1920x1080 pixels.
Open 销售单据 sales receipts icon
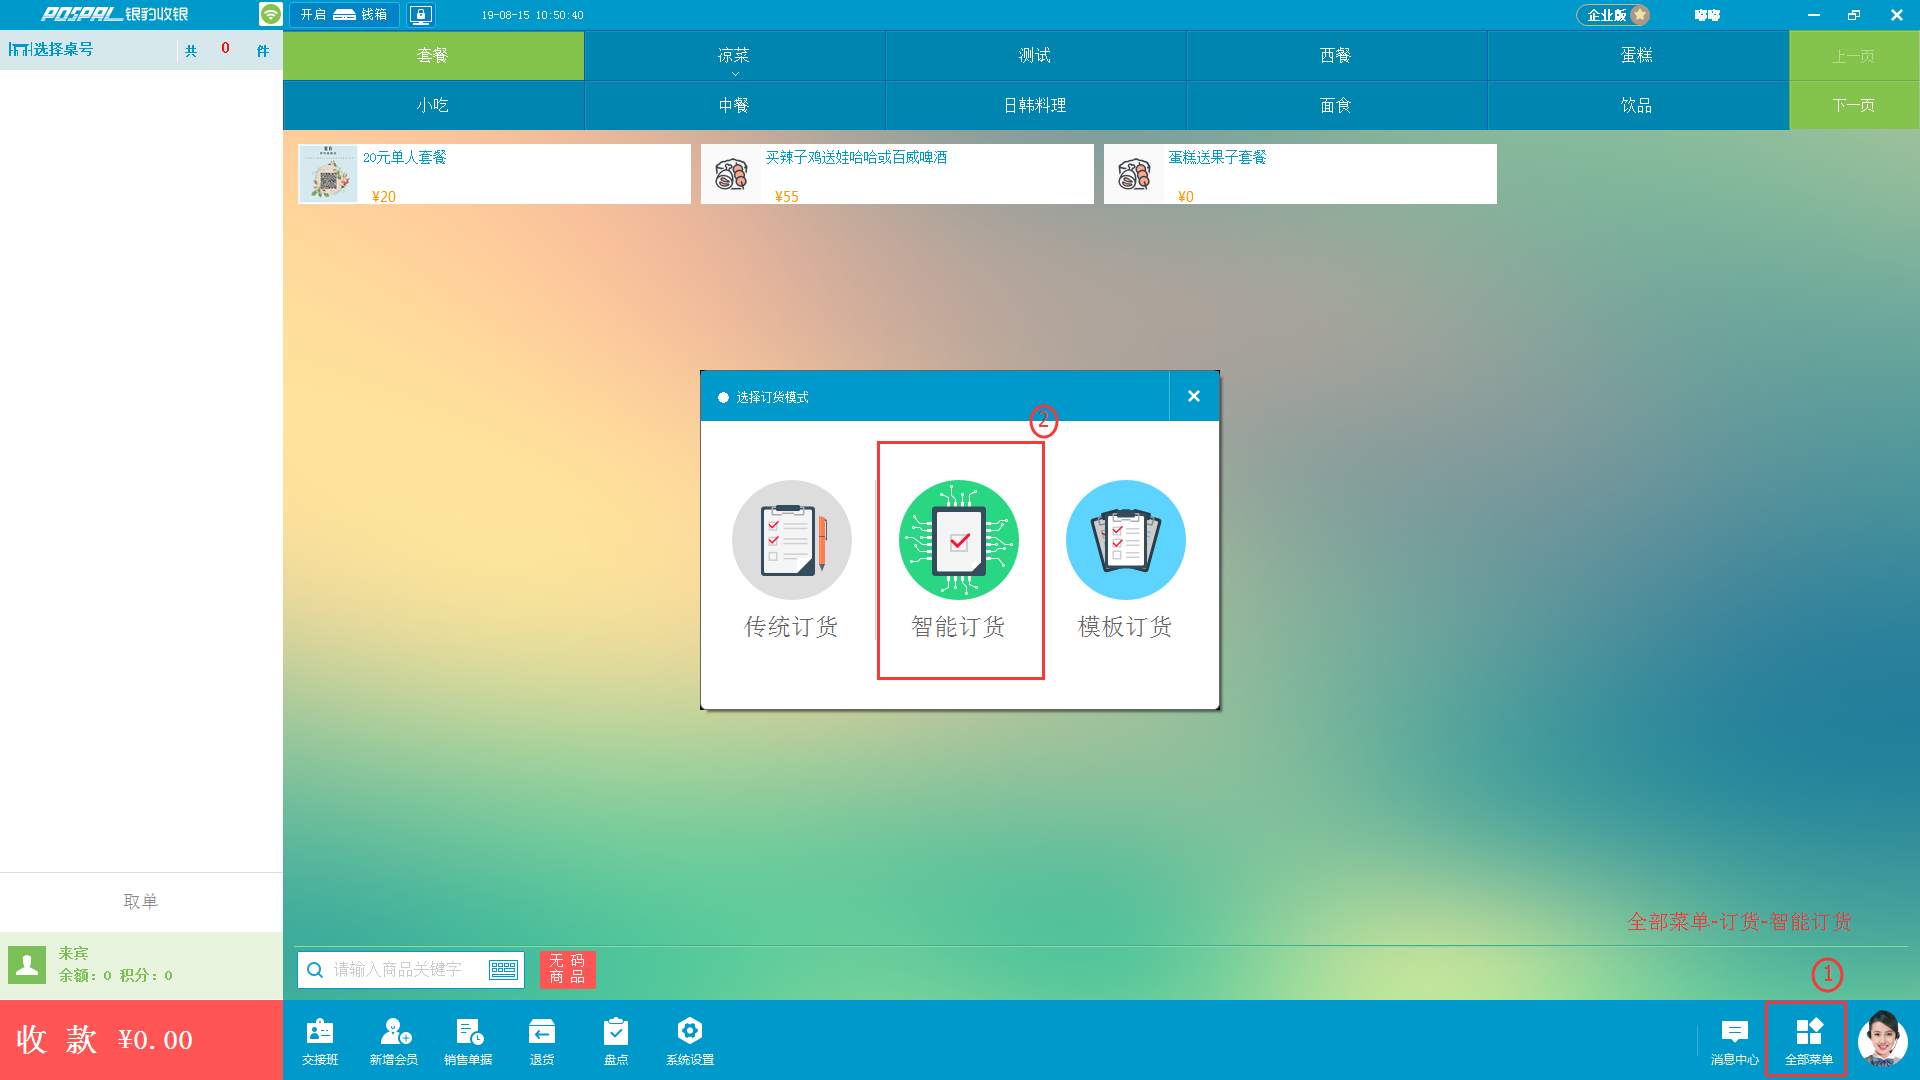pyautogui.click(x=468, y=1040)
